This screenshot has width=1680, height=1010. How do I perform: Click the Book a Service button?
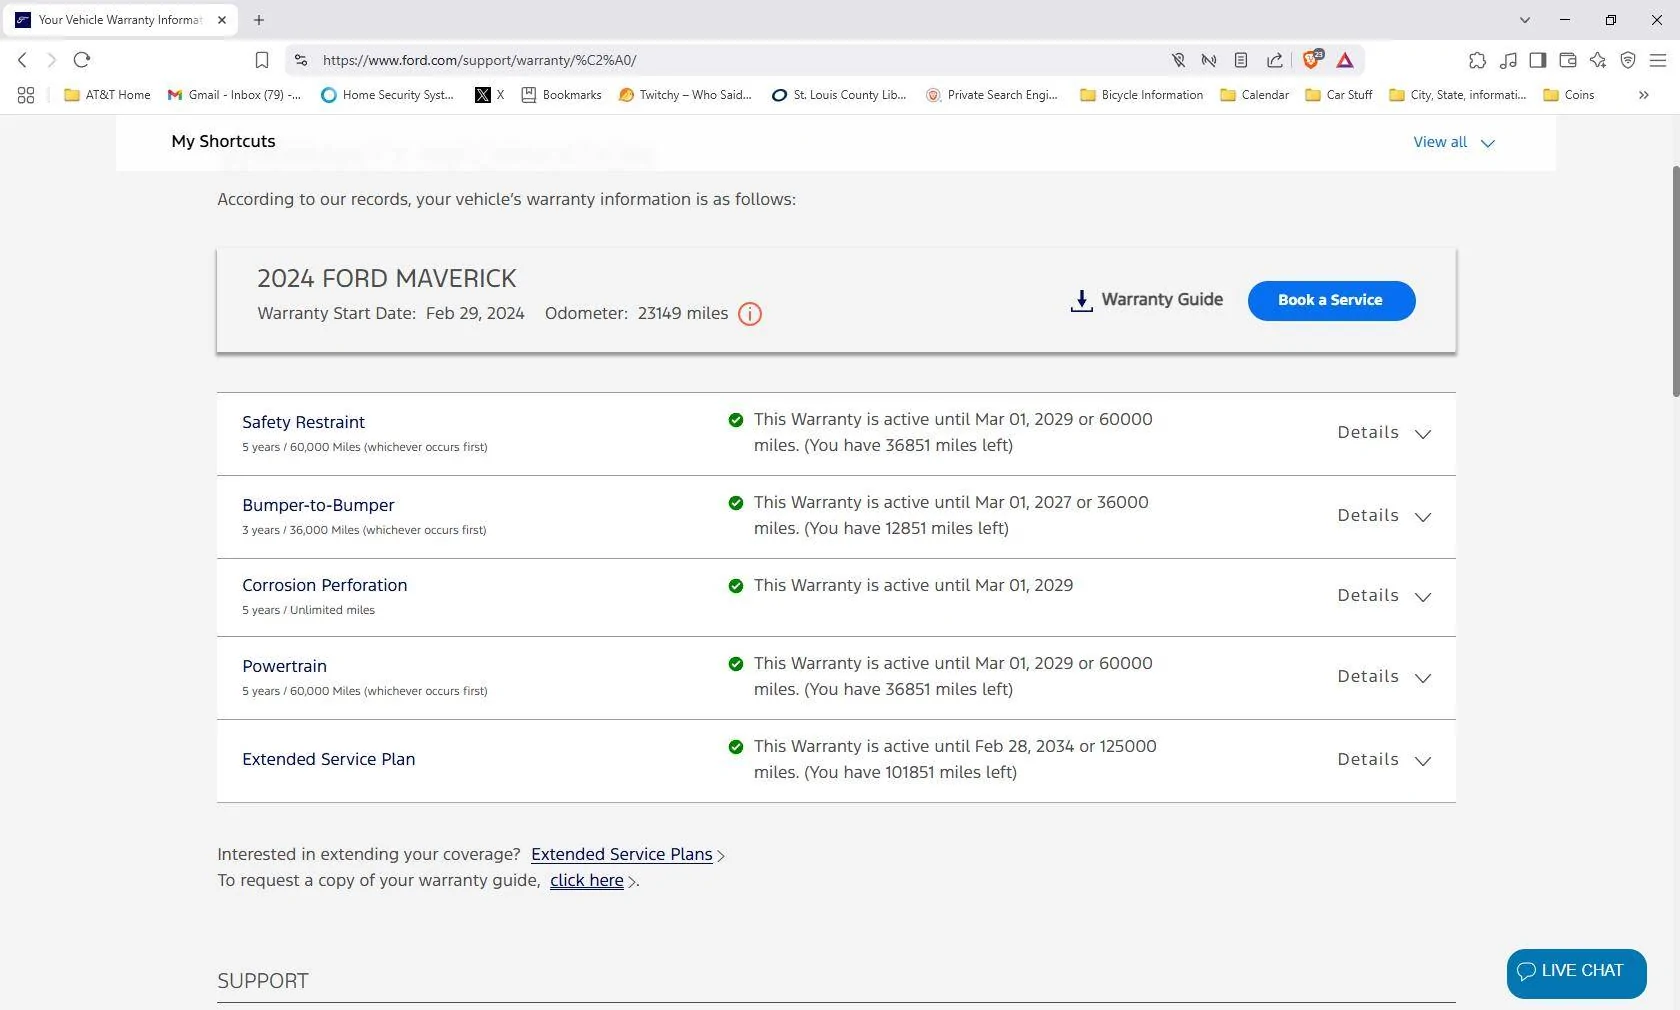click(x=1331, y=300)
